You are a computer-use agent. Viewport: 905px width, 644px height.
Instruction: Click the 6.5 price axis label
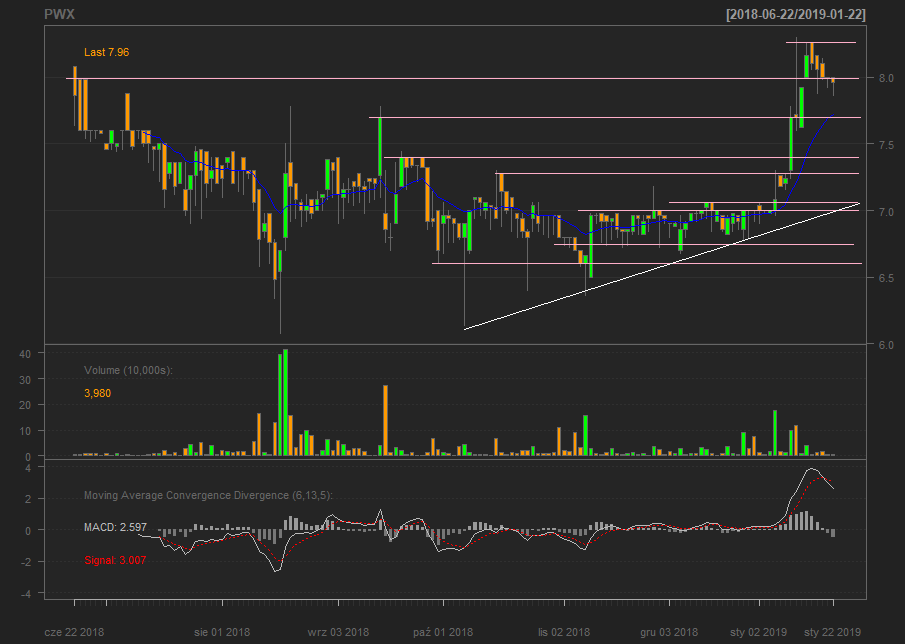point(887,278)
